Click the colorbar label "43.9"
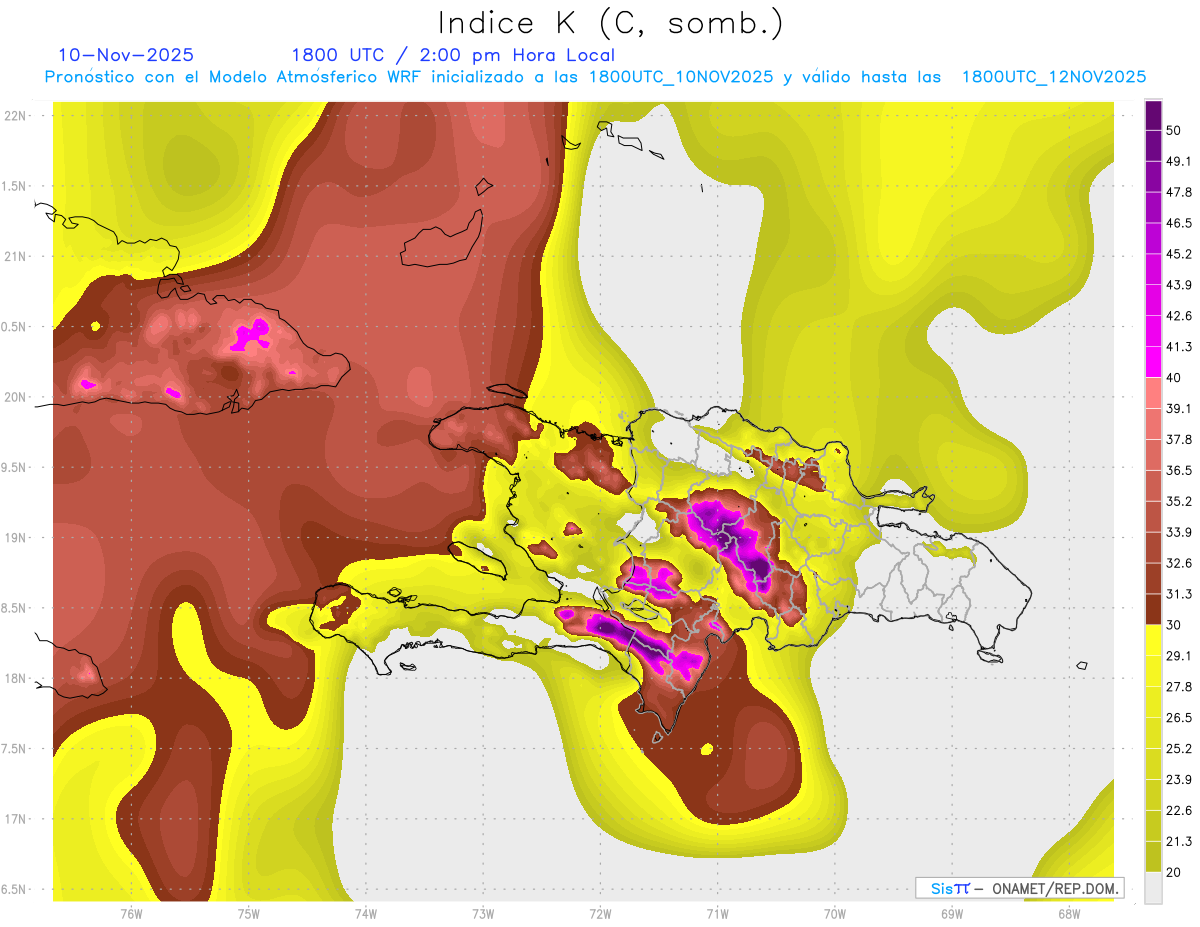1200x927 pixels. pos(1179,285)
